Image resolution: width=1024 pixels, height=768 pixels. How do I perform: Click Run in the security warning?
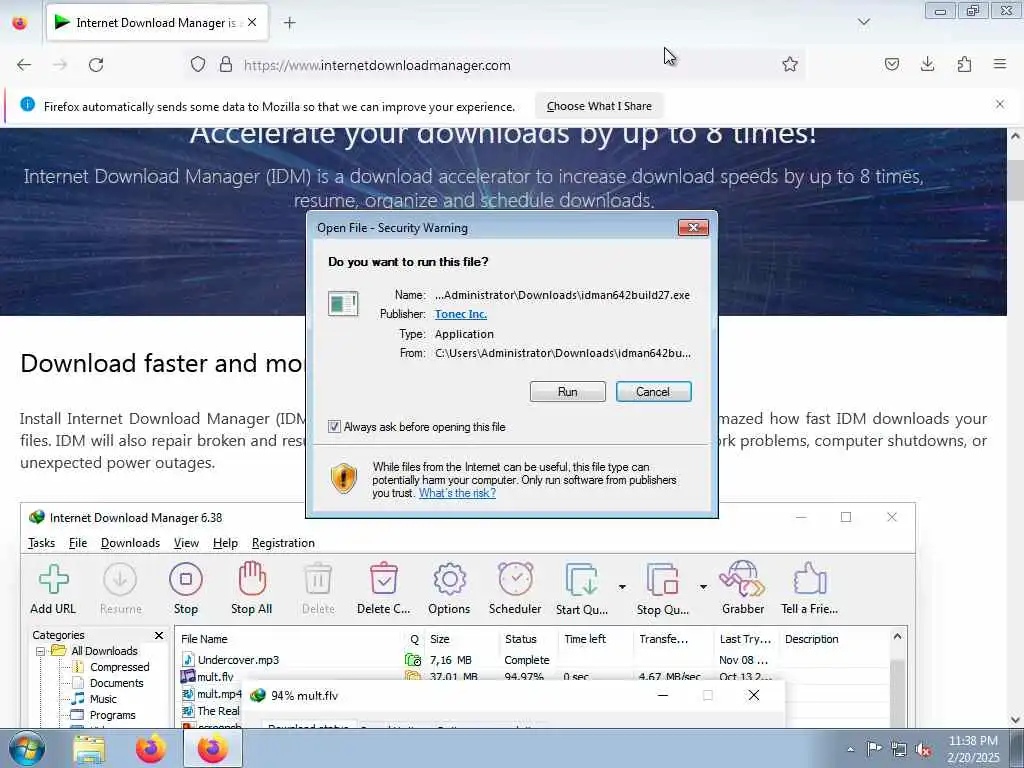568,392
